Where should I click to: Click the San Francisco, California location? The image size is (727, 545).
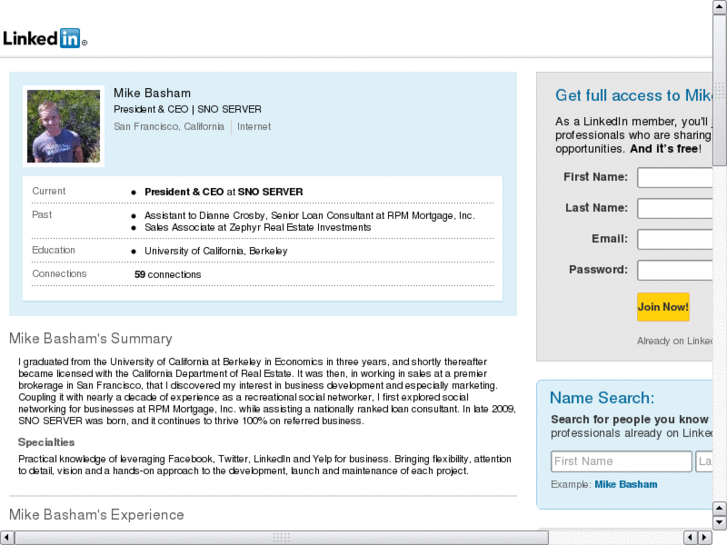(x=169, y=127)
